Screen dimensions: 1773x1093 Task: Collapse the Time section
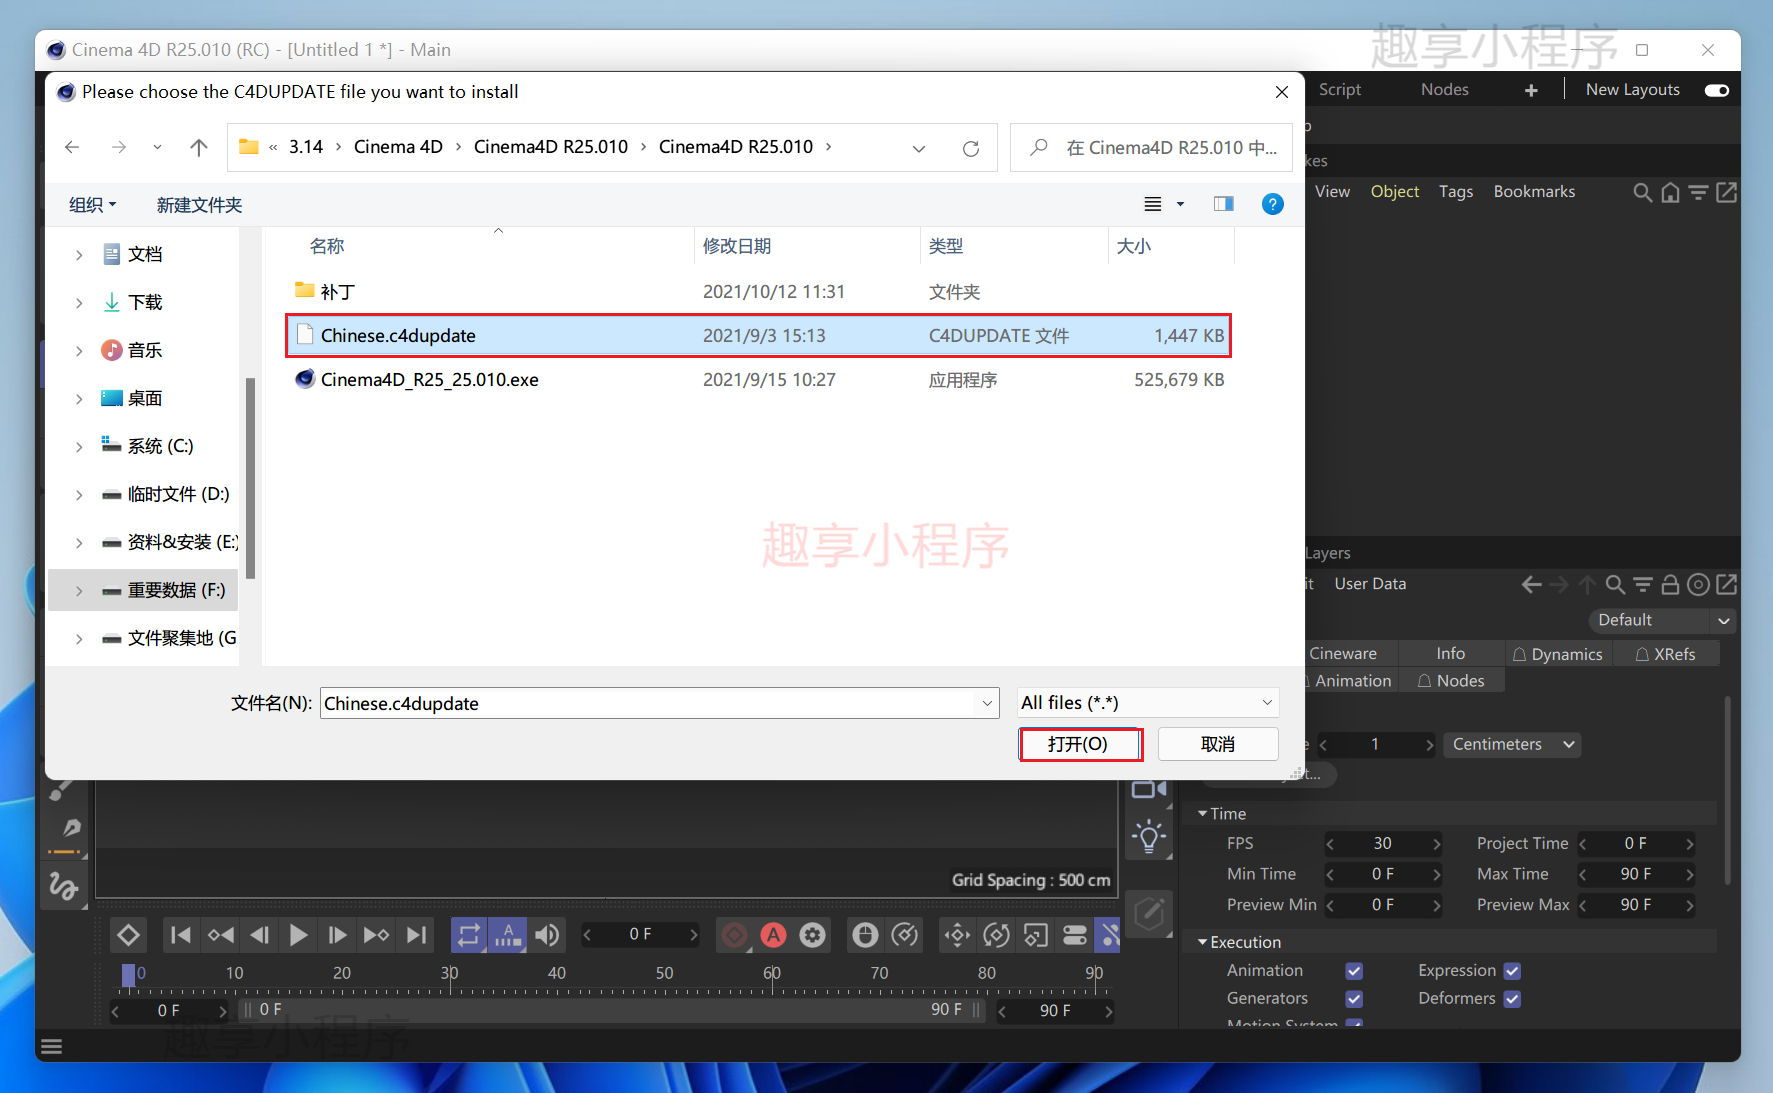1203,814
